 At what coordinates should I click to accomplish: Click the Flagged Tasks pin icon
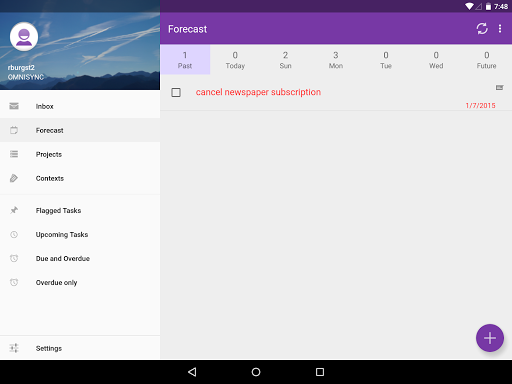14,210
